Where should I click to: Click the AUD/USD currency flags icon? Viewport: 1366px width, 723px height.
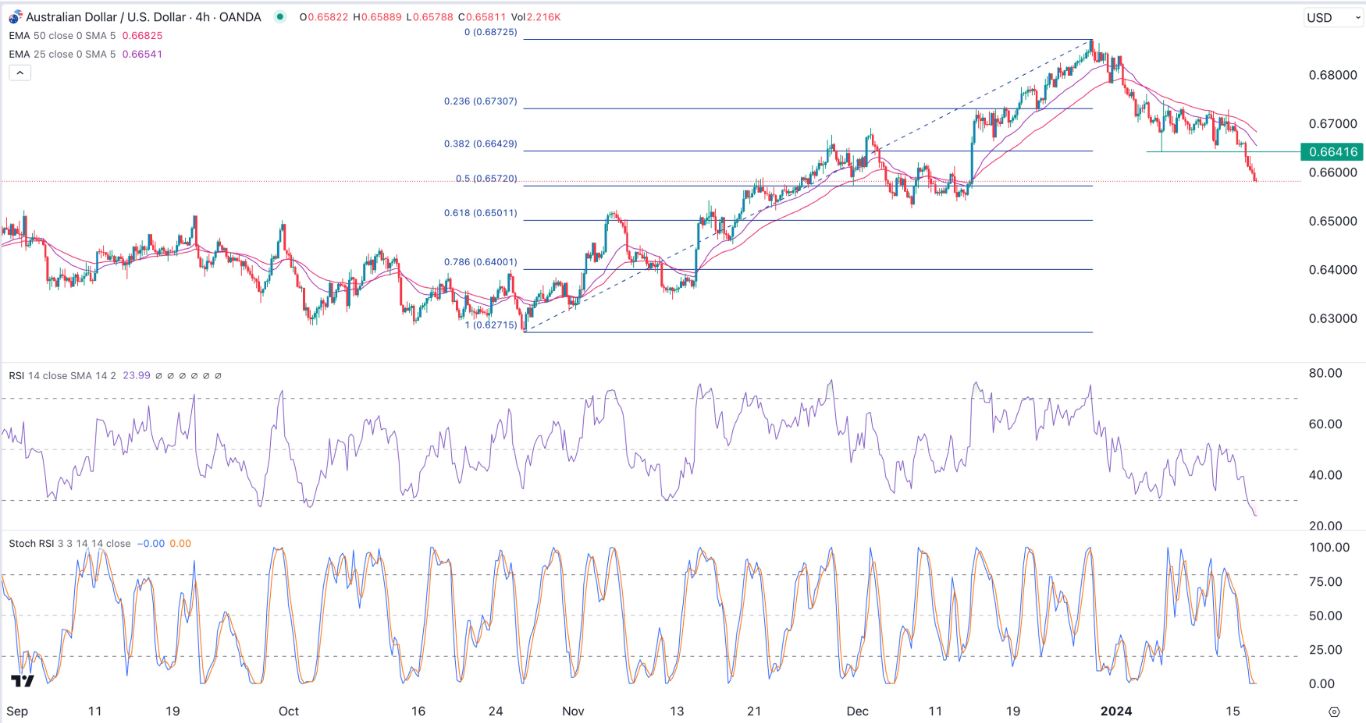[x=16, y=17]
